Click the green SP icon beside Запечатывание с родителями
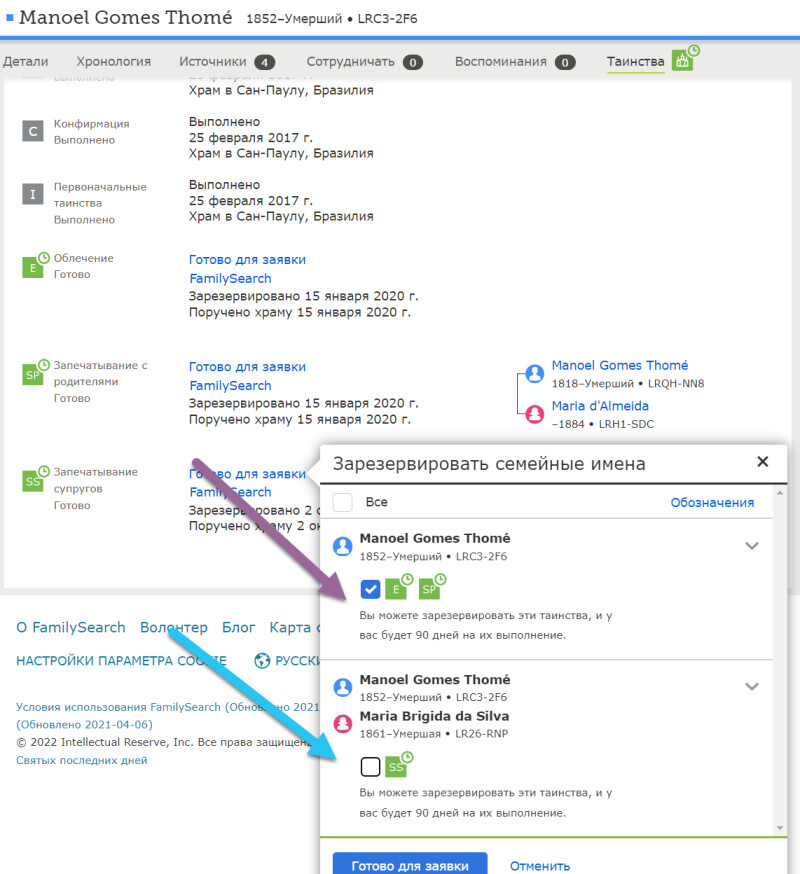 point(35,372)
